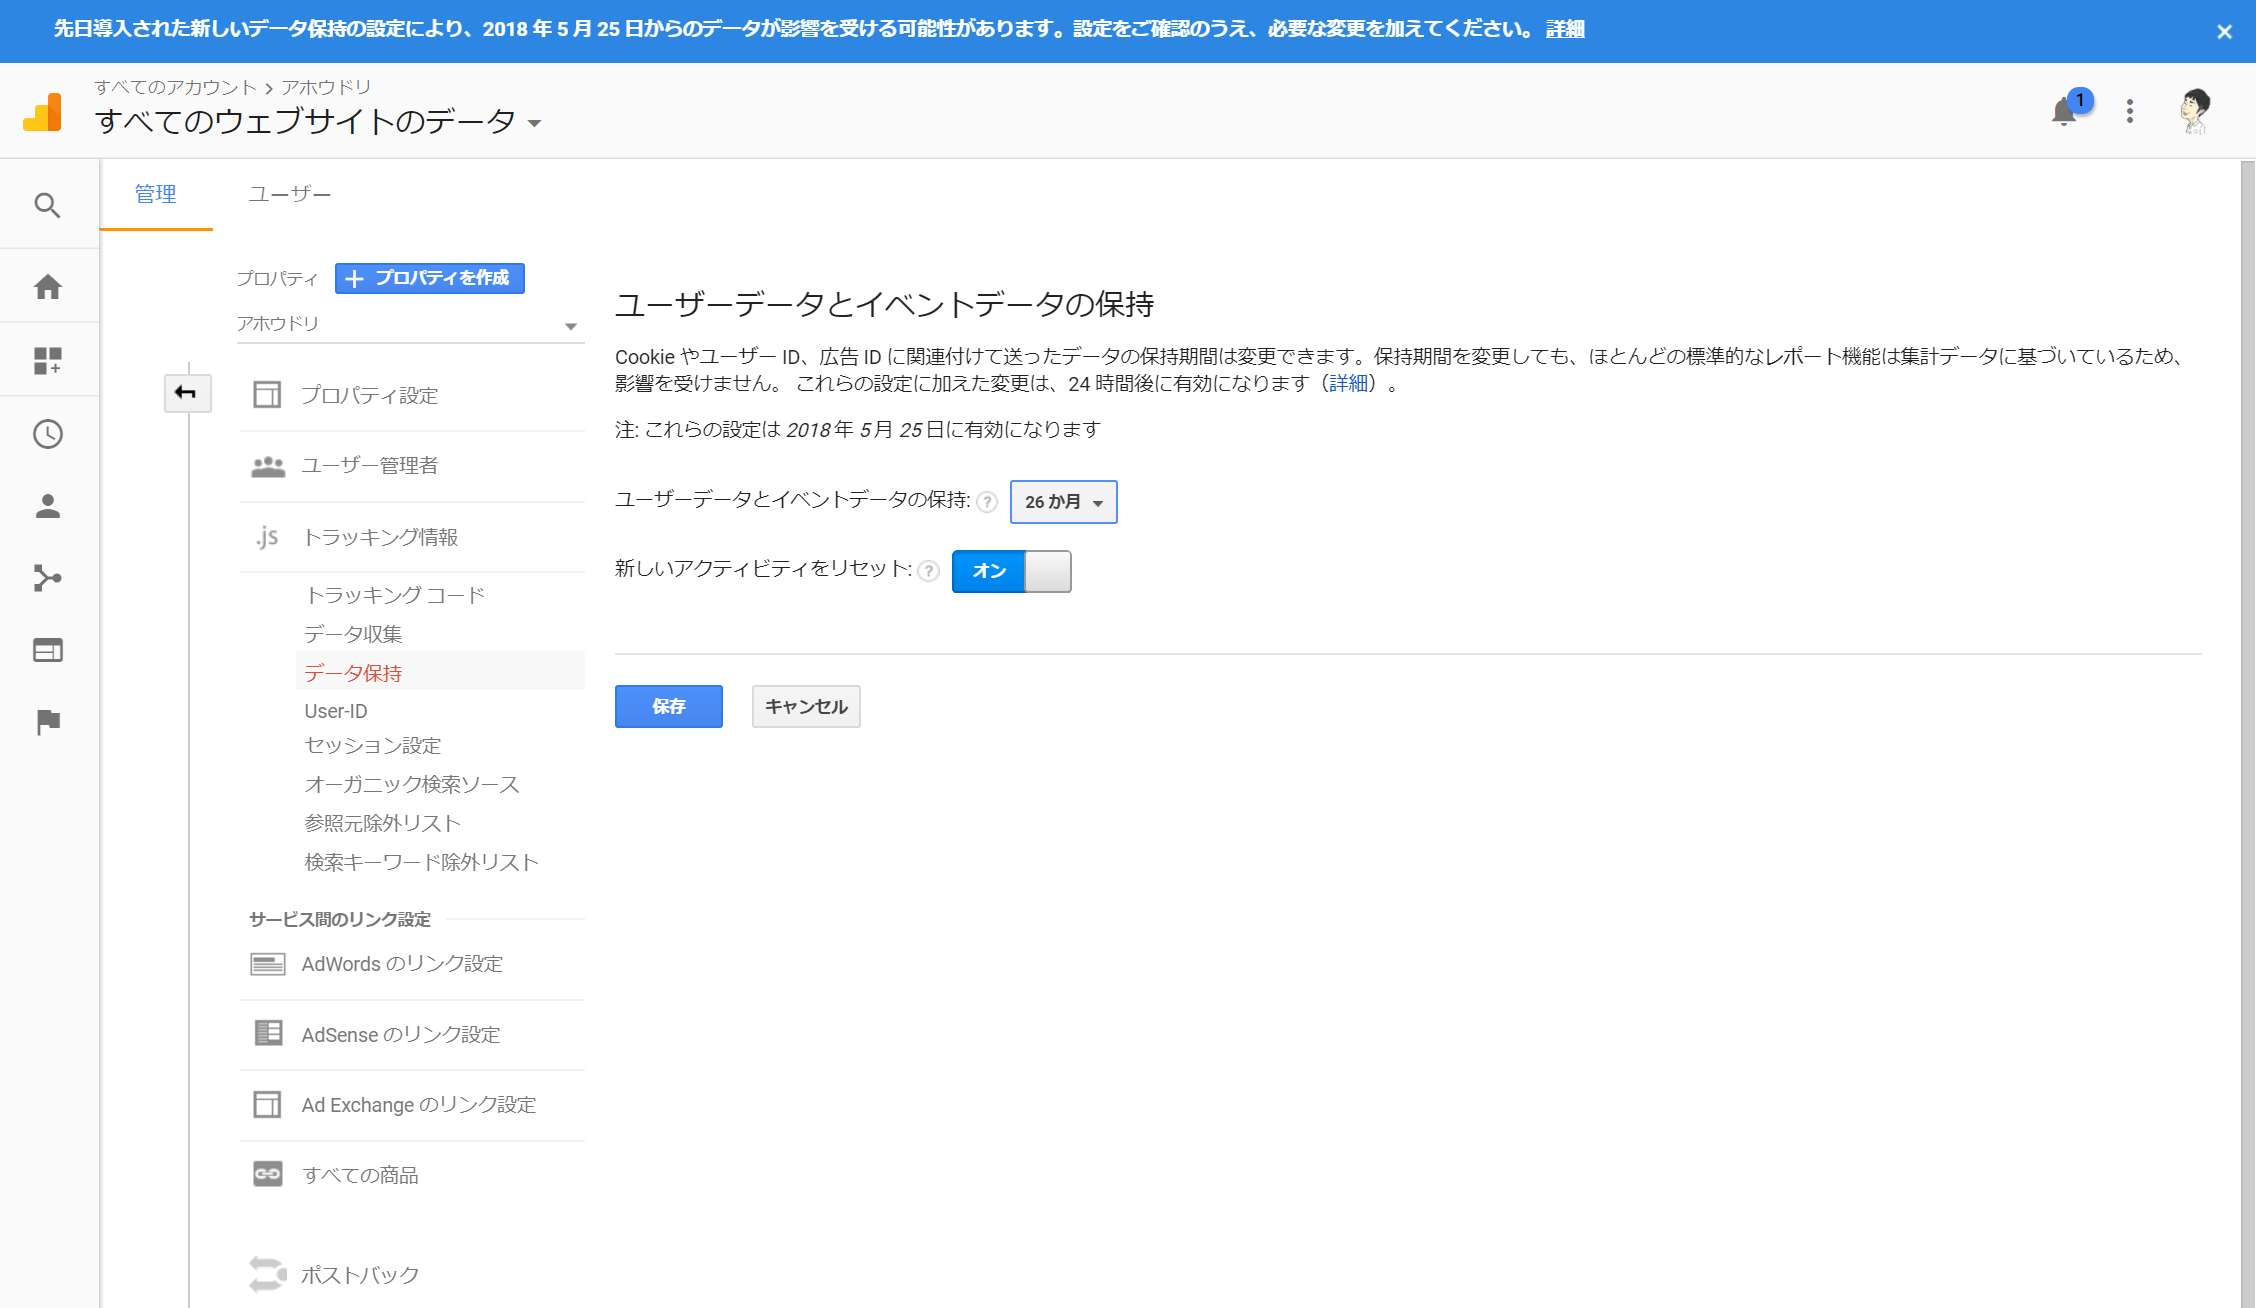This screenshot has width=2256, height=1308.
Task: Click the vertical page scrollbar
Action: click(2247, 733)
